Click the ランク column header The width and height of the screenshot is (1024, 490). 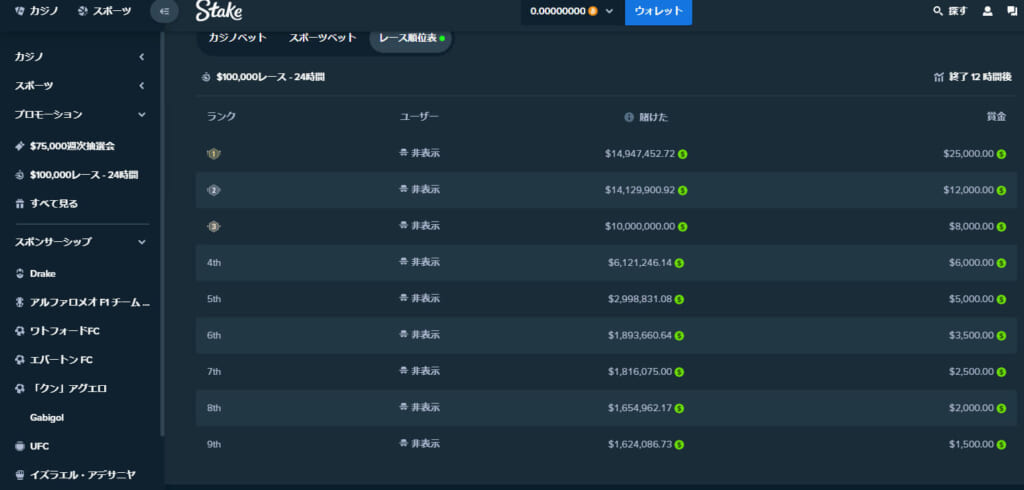click(x=221, y=117)
